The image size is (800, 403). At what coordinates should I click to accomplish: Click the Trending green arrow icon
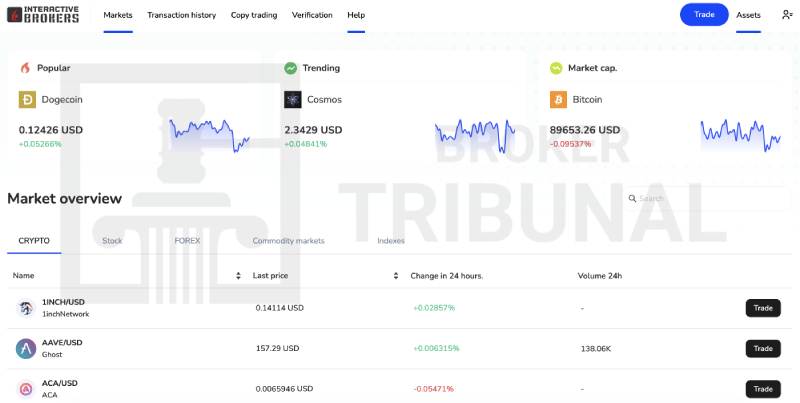[291, 68]
